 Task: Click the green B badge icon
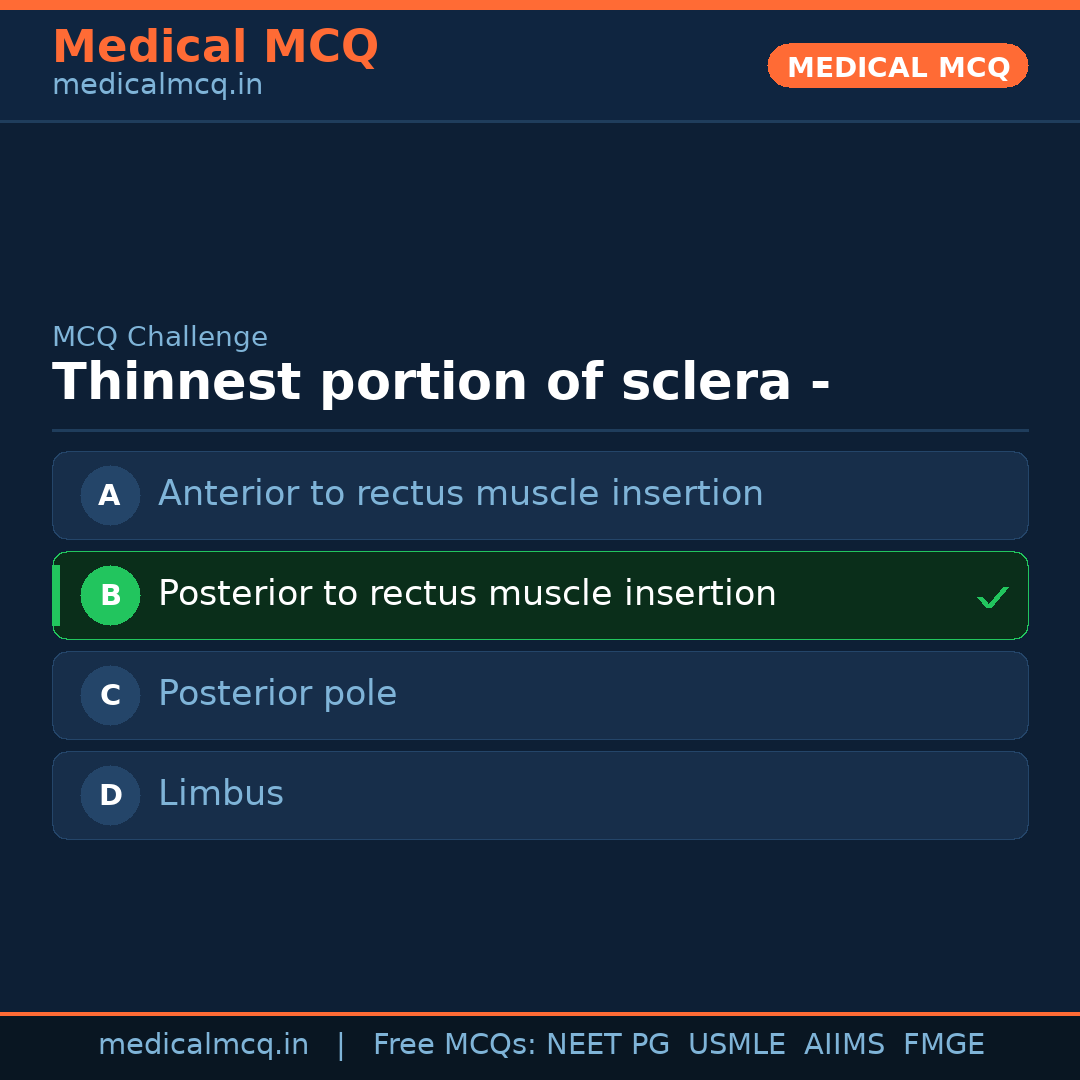[110, 595]
